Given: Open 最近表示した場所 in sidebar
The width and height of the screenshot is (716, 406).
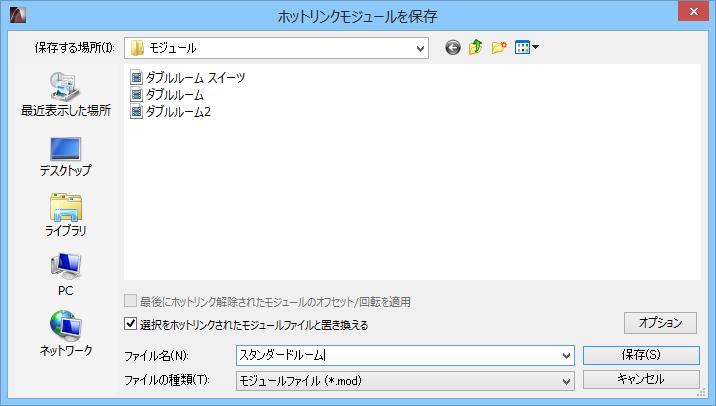Looking at the screenshot, I should click(x=66, y=94).
